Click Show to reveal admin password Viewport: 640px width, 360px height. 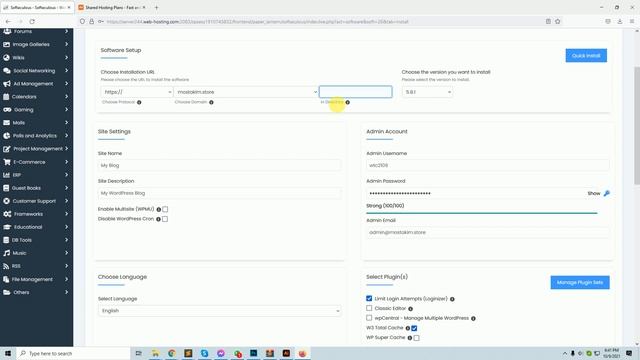click(x=594, y=193)
